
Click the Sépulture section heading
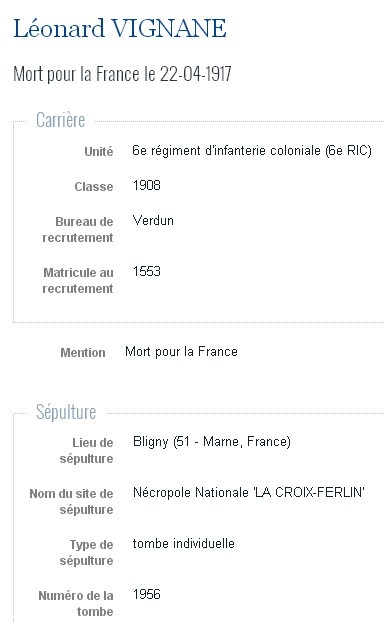click(66, 412)
